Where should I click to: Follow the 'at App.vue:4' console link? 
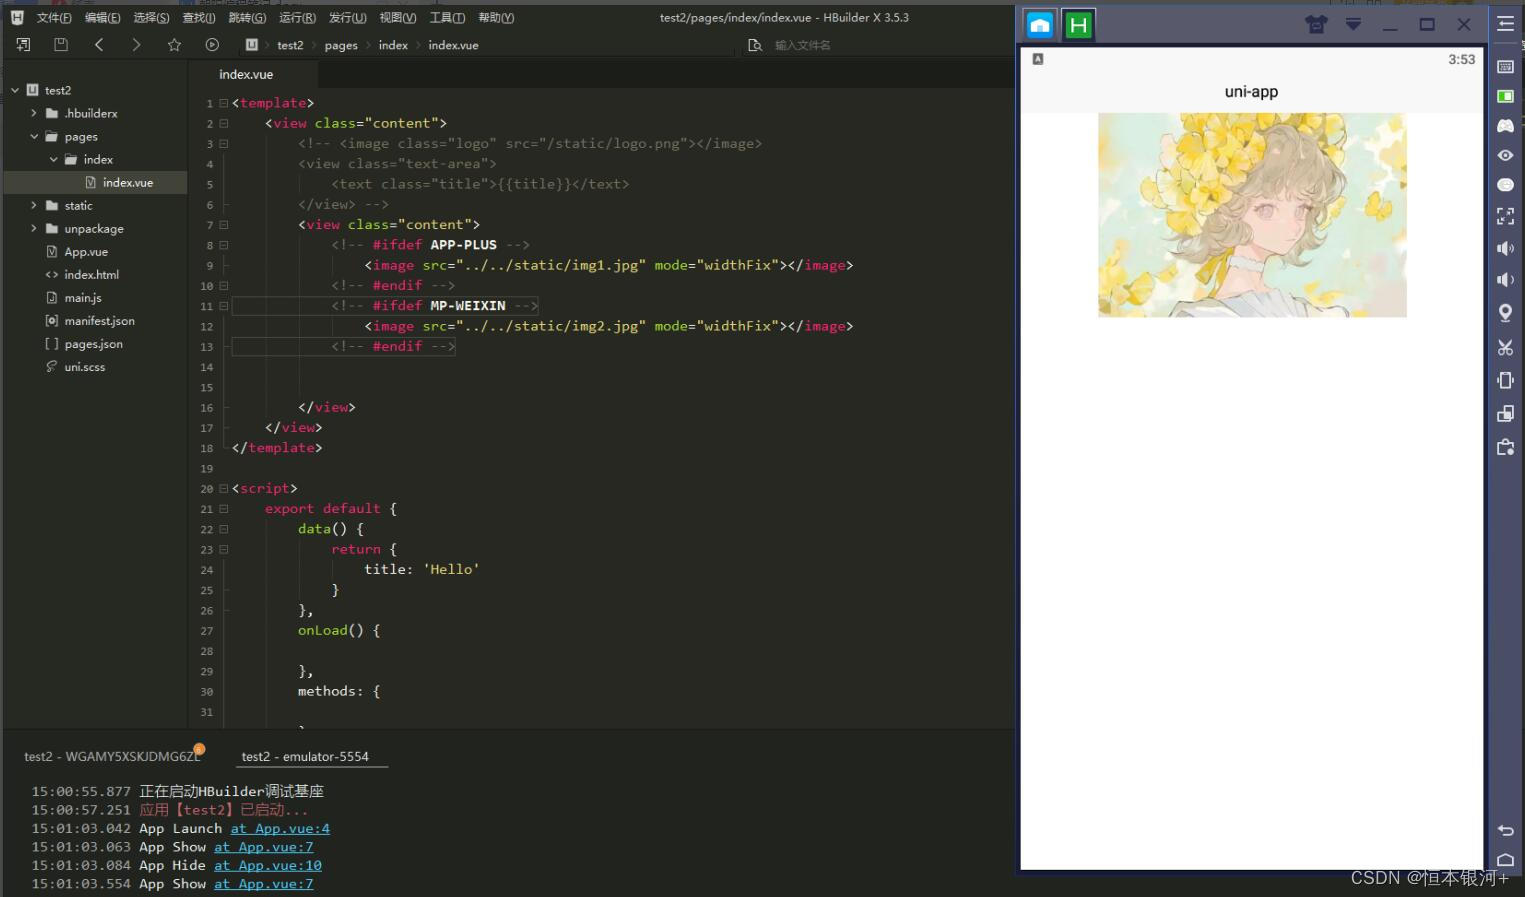[280, 829]
